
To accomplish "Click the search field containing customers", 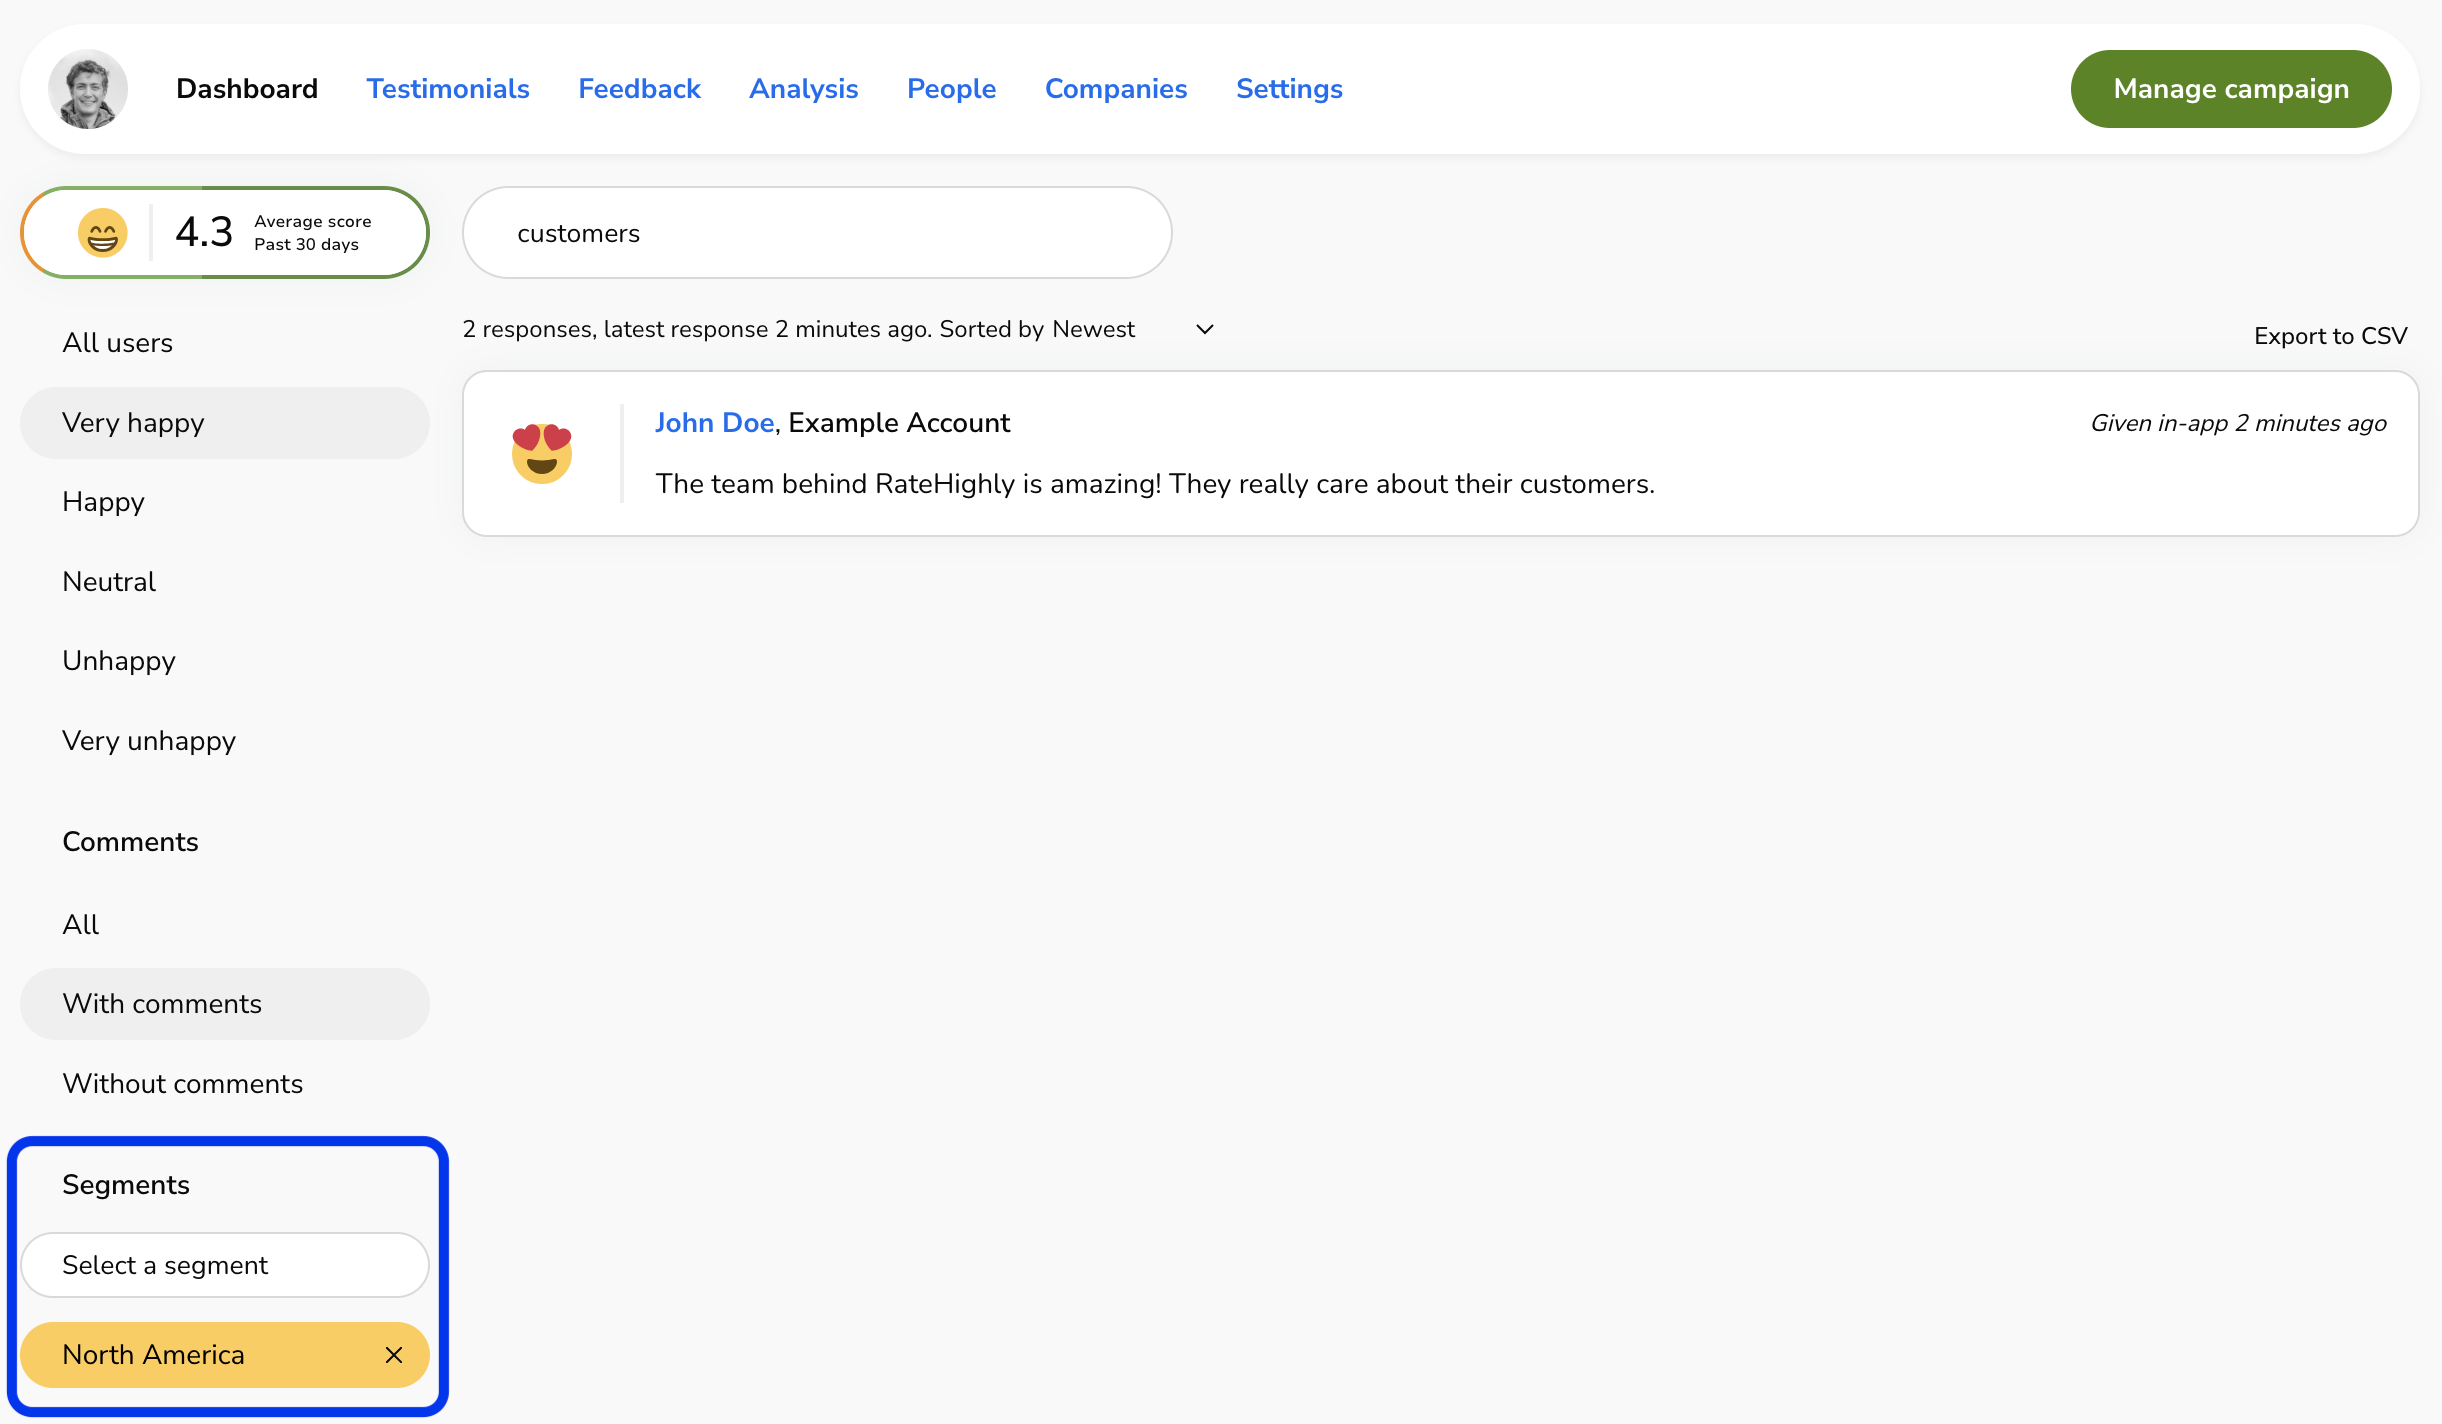I will [x=816, y=233].
